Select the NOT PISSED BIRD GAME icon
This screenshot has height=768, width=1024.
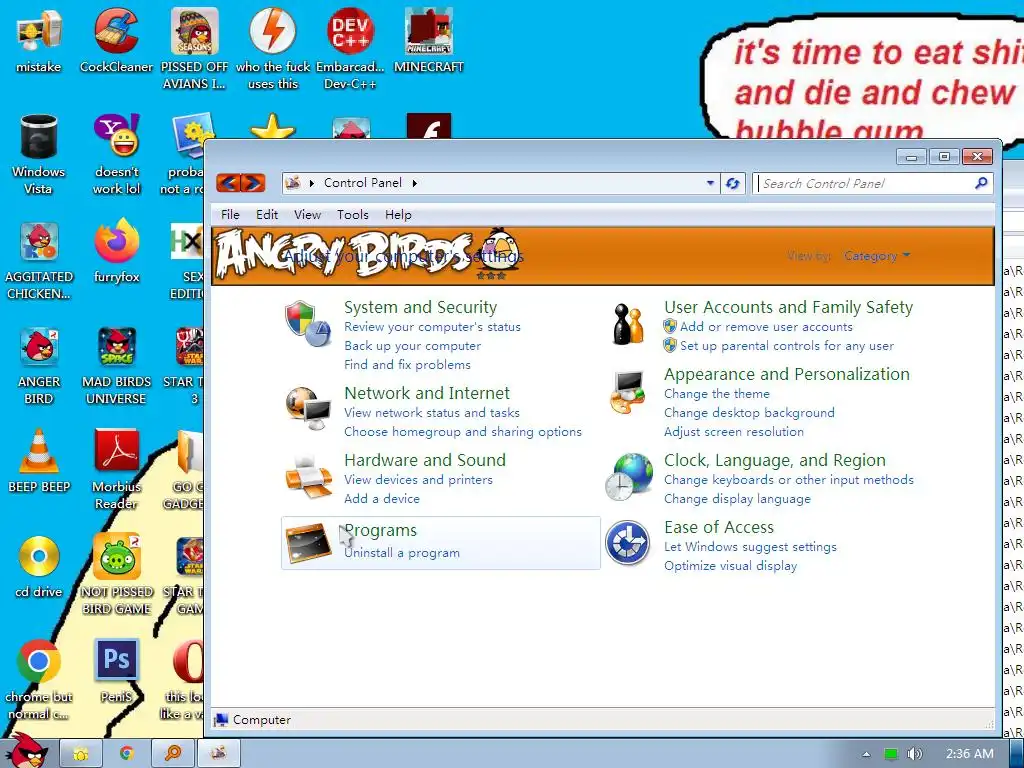(116, 556)
